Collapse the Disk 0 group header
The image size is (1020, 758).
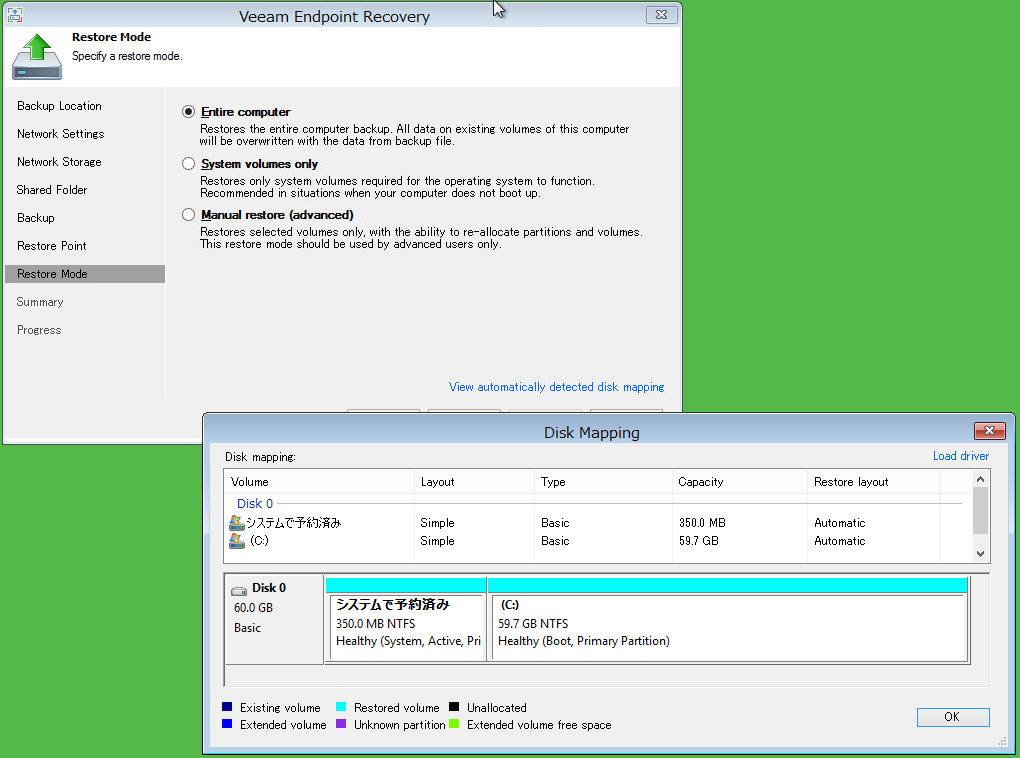tap(254, 504)
